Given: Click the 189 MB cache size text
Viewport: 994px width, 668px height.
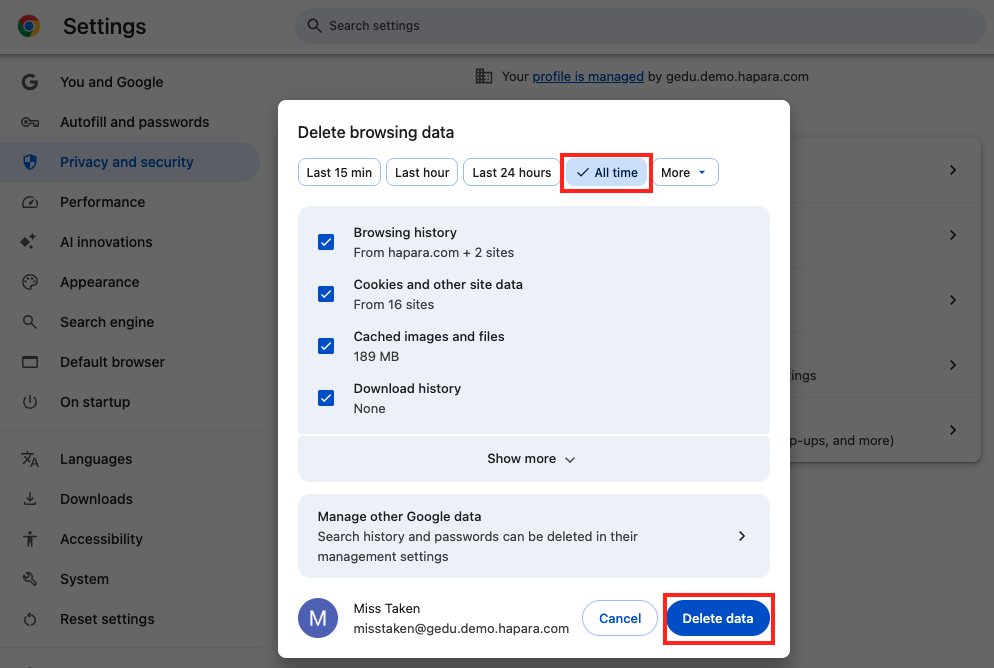Looking at the screenshot, I should pos(376,356).
